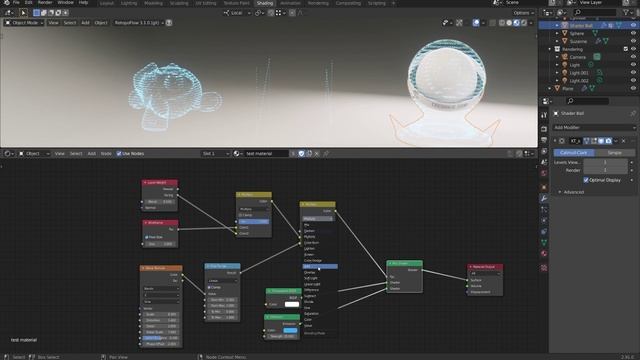Open the Material properties tab icon
The image size is (640, 360).
click(x=544, y=253)
